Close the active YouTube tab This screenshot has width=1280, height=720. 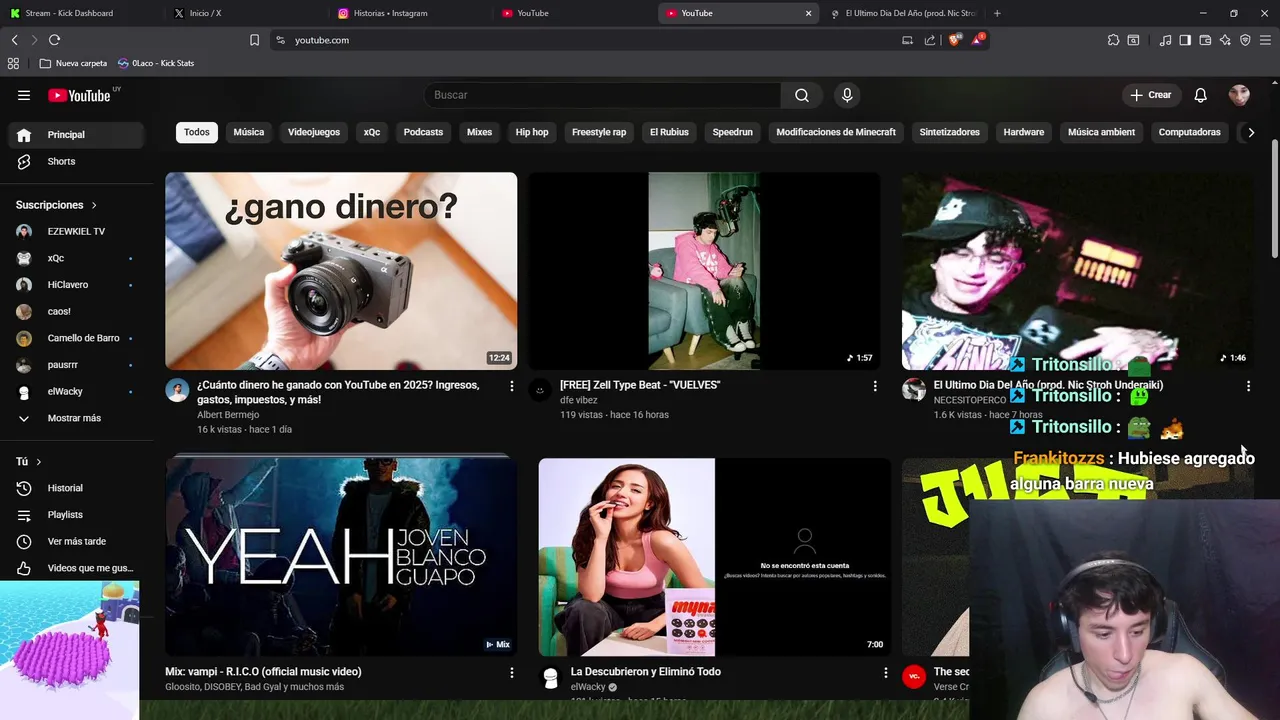point(808,13)
